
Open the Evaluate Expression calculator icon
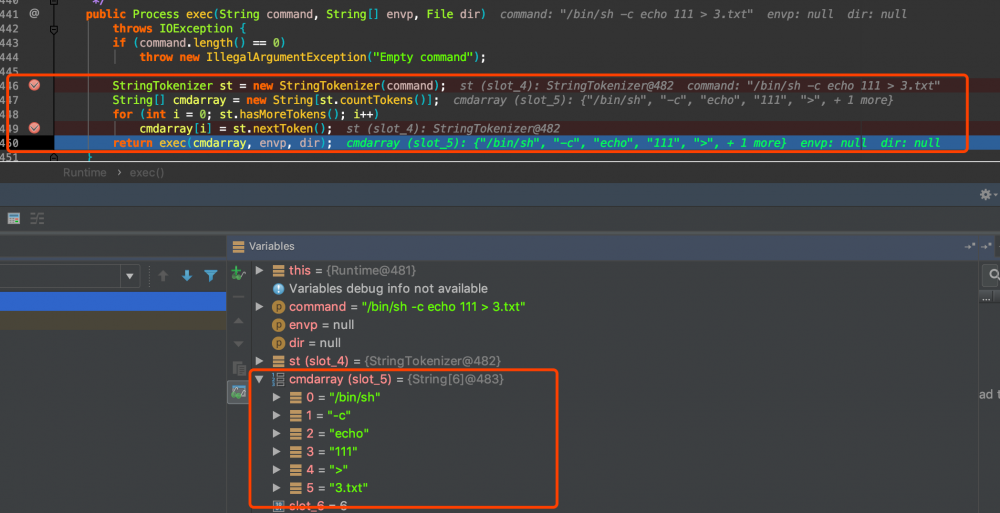[x=13, y=218]
